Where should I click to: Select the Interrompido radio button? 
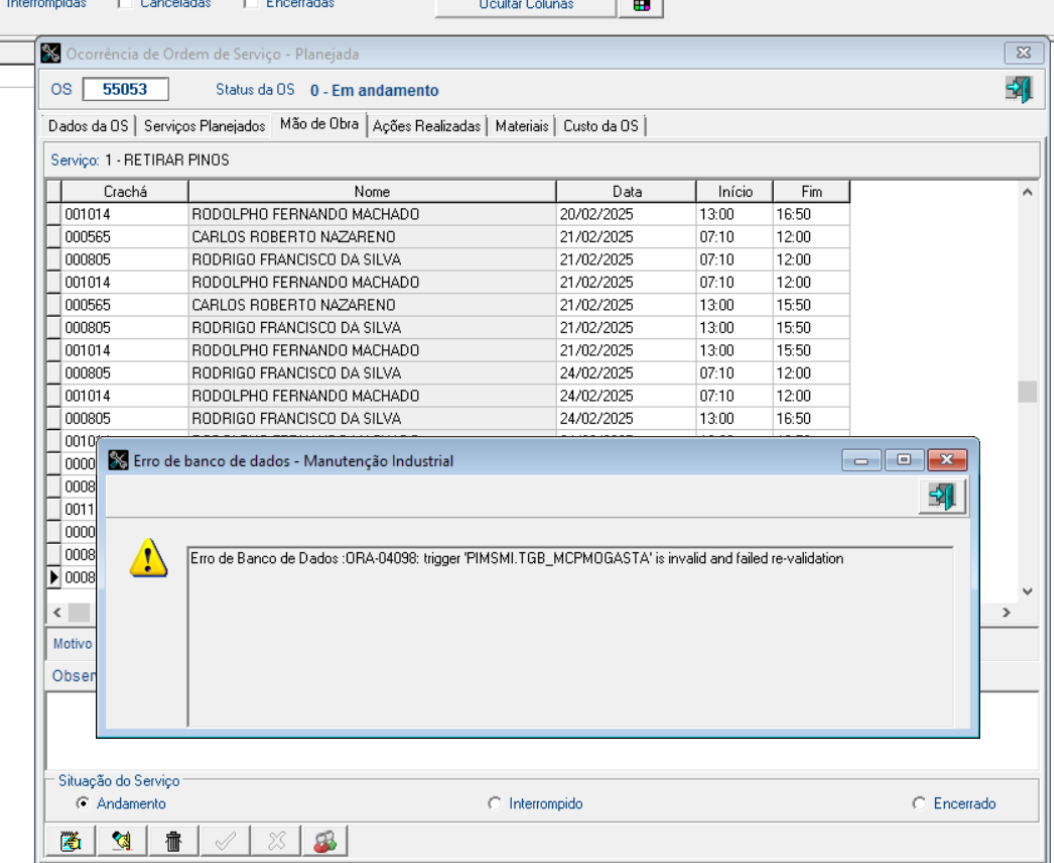(x=495, y=803)
